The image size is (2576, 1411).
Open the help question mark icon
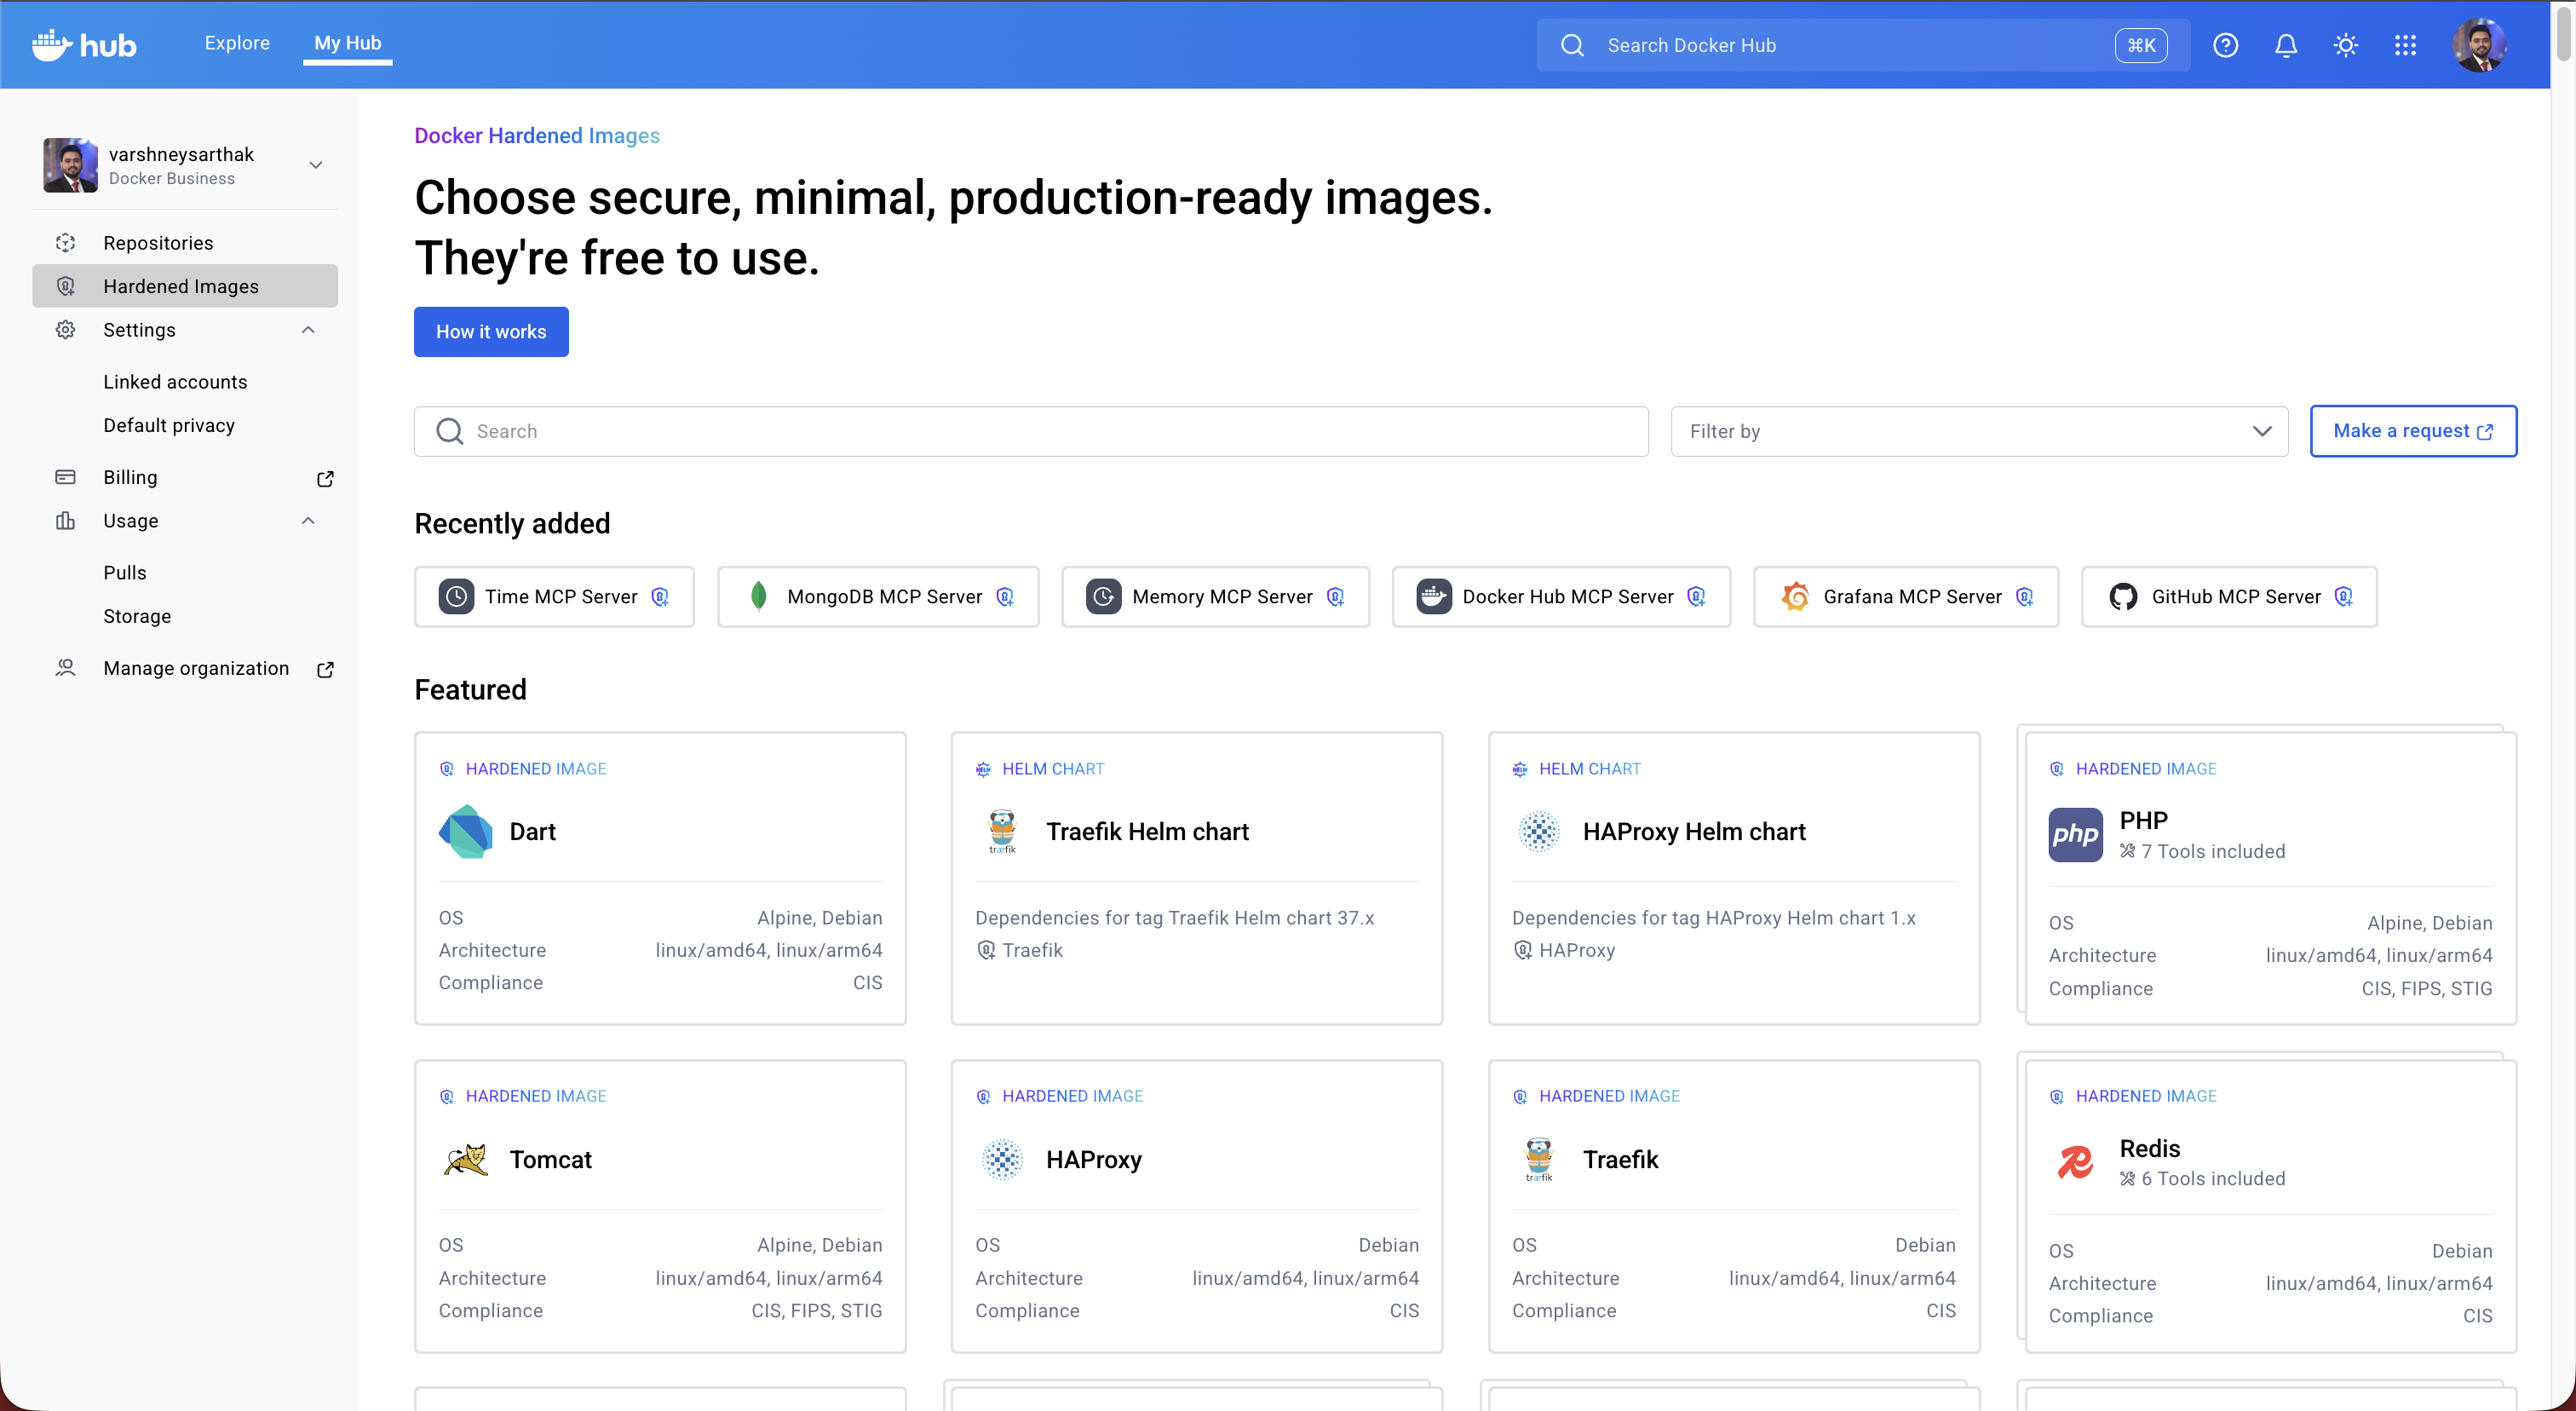[x=2225, y=45]
